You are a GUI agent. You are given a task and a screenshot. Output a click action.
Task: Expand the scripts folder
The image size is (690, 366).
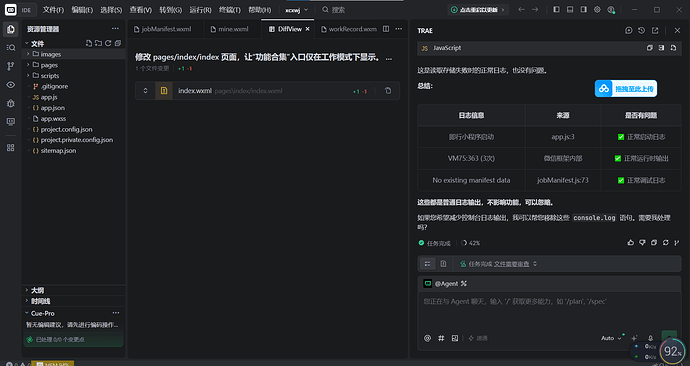(x=28, y=75)
